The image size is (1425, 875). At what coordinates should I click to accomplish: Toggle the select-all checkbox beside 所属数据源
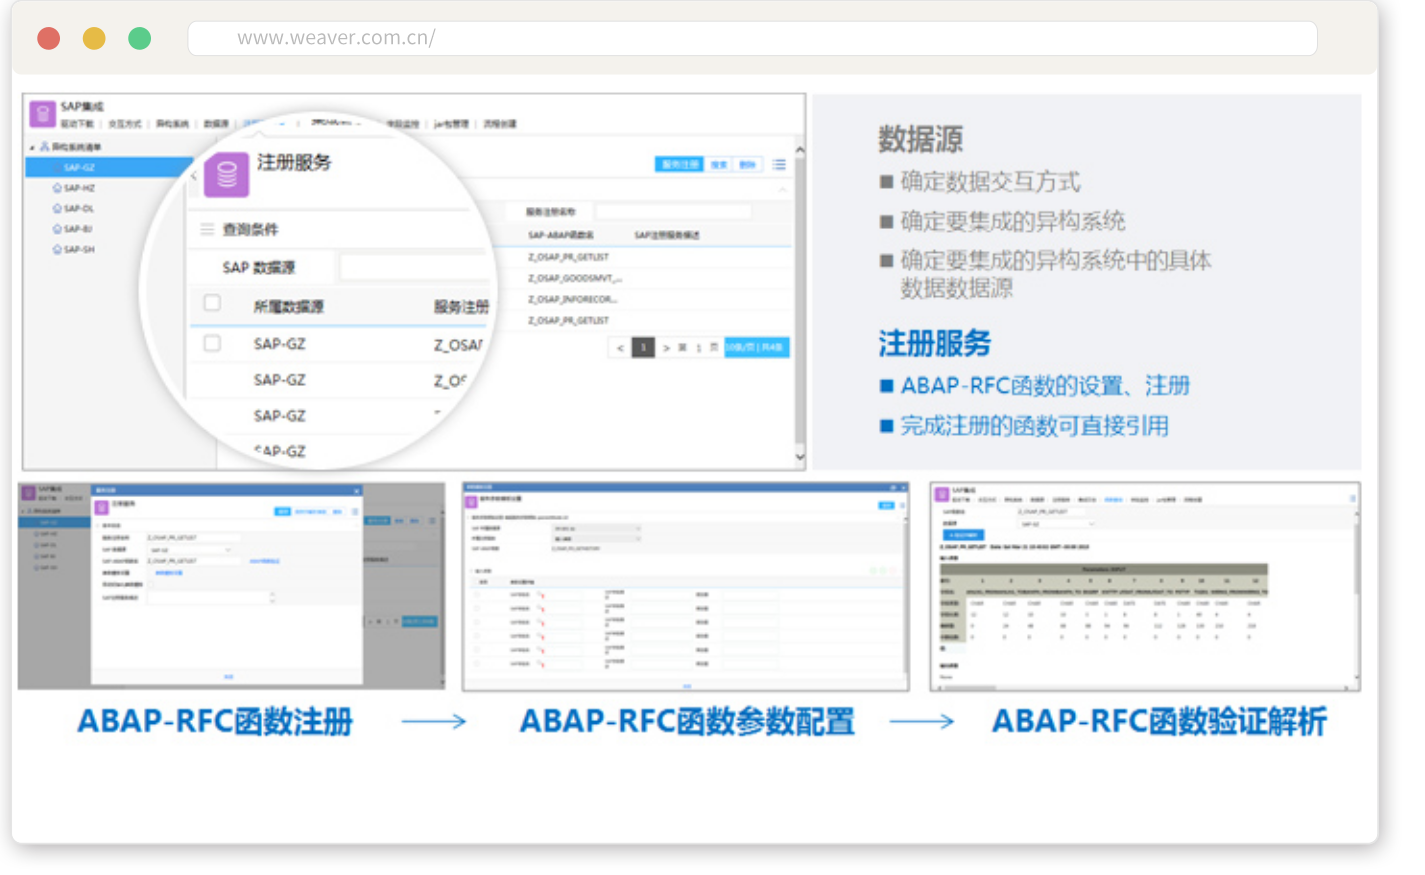212,302
